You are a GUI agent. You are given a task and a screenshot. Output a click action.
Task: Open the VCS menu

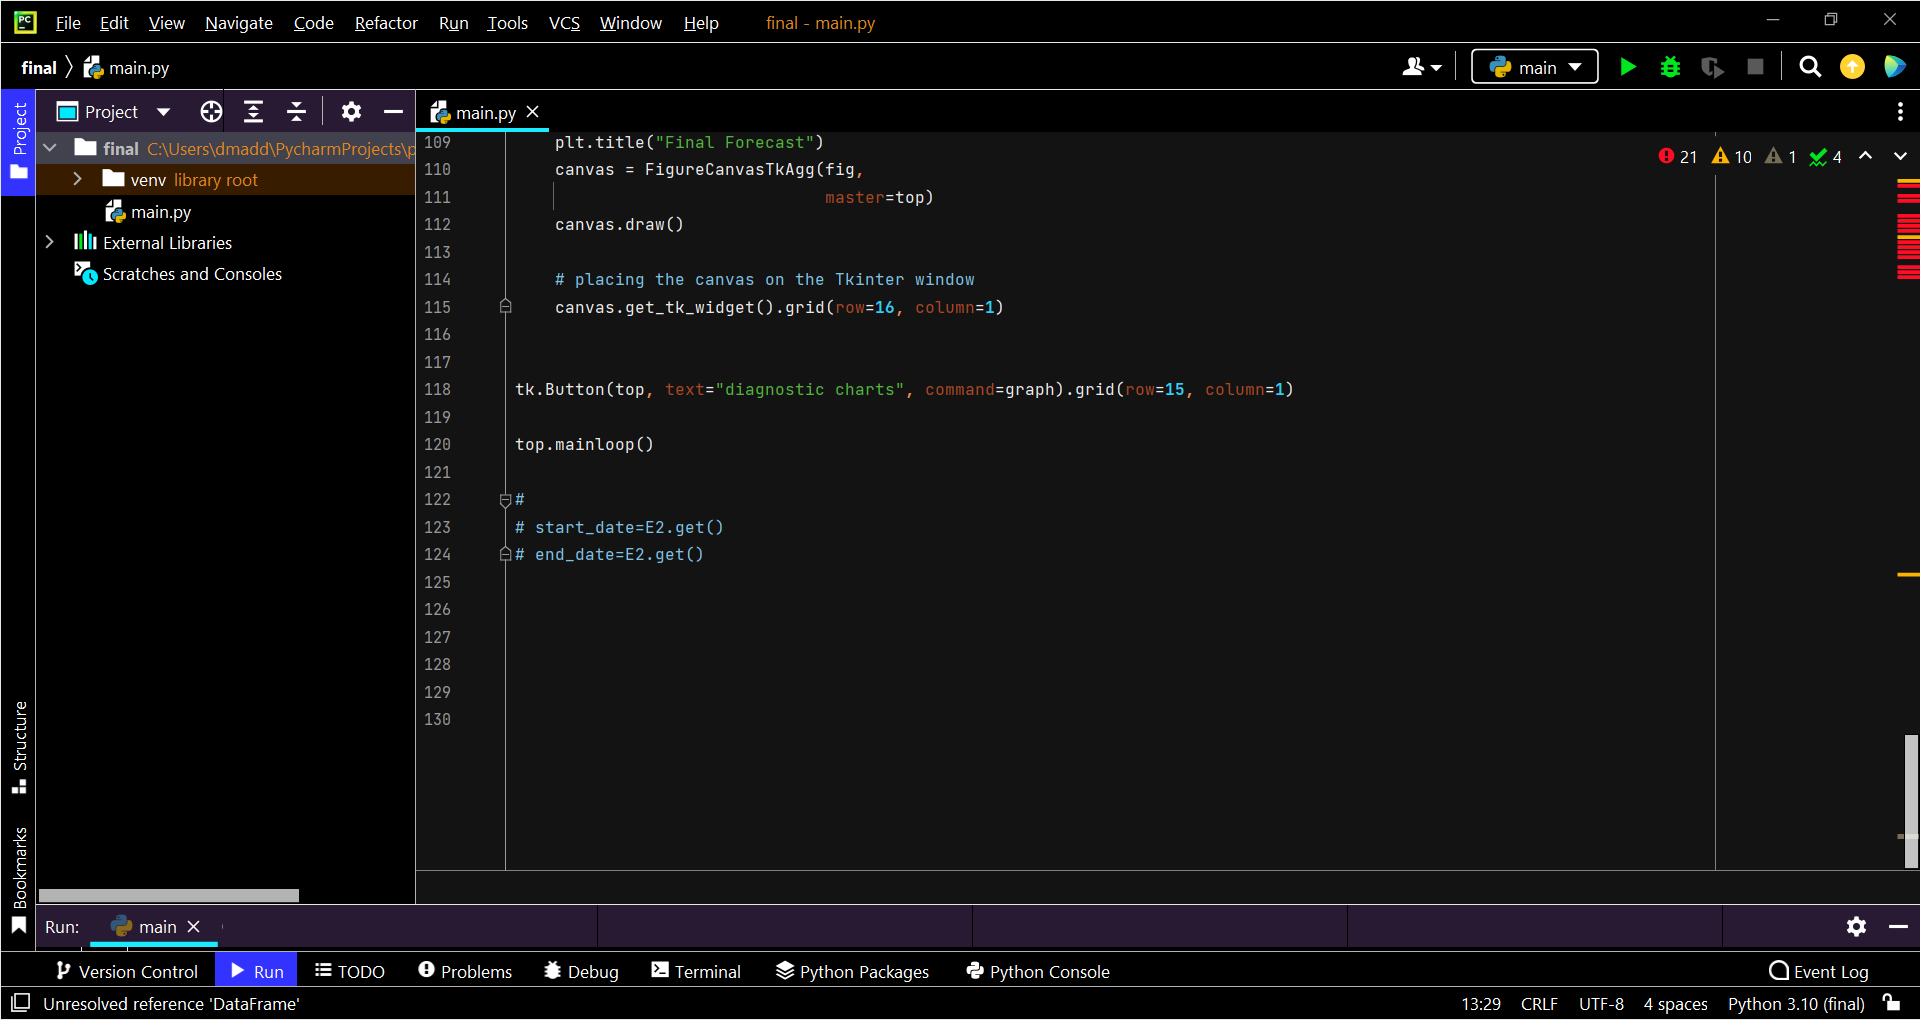[564, 22]
